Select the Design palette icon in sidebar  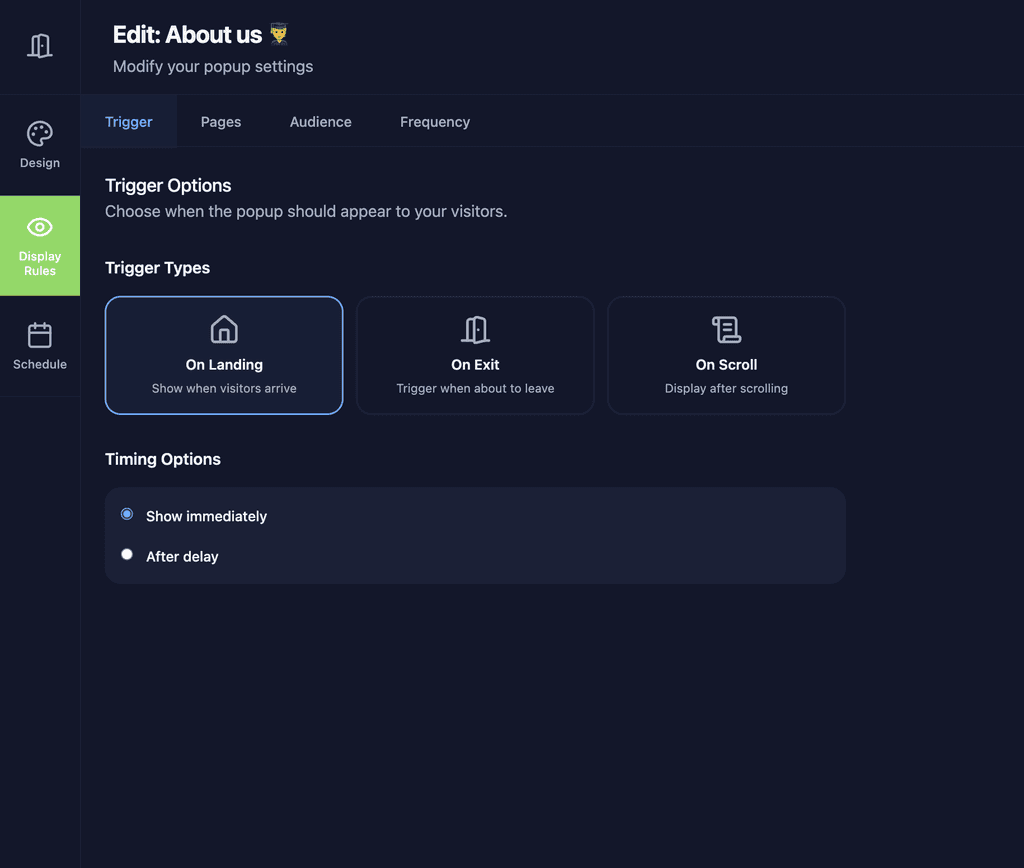pyautogui.click(x=40, y=133)
